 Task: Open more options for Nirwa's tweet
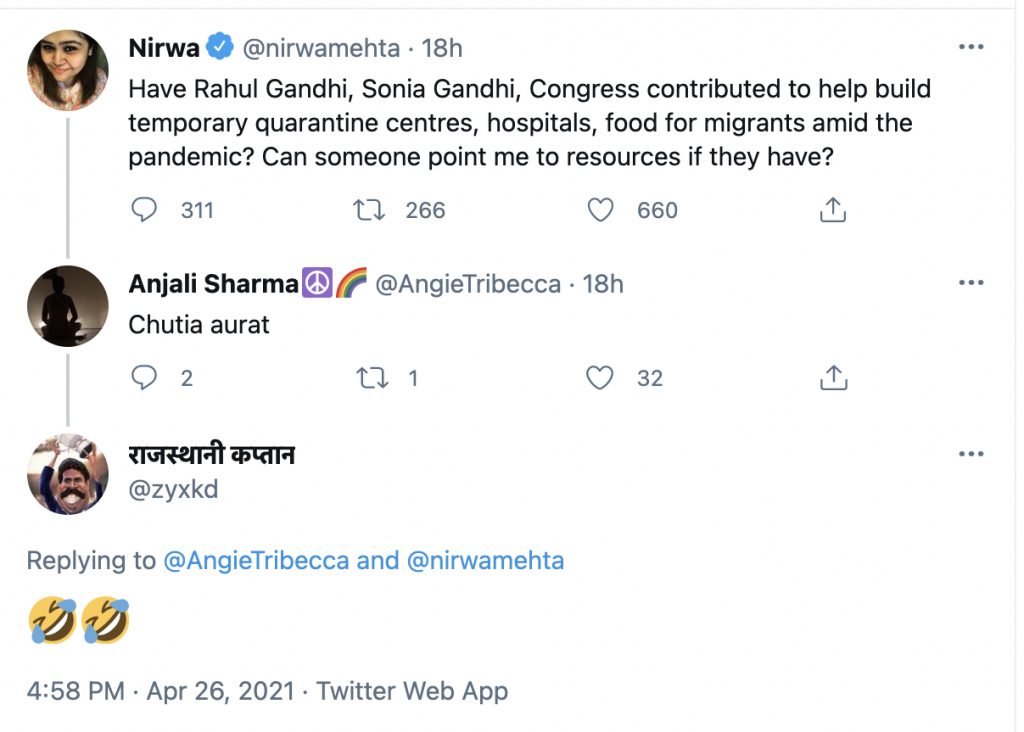point(971,47)
